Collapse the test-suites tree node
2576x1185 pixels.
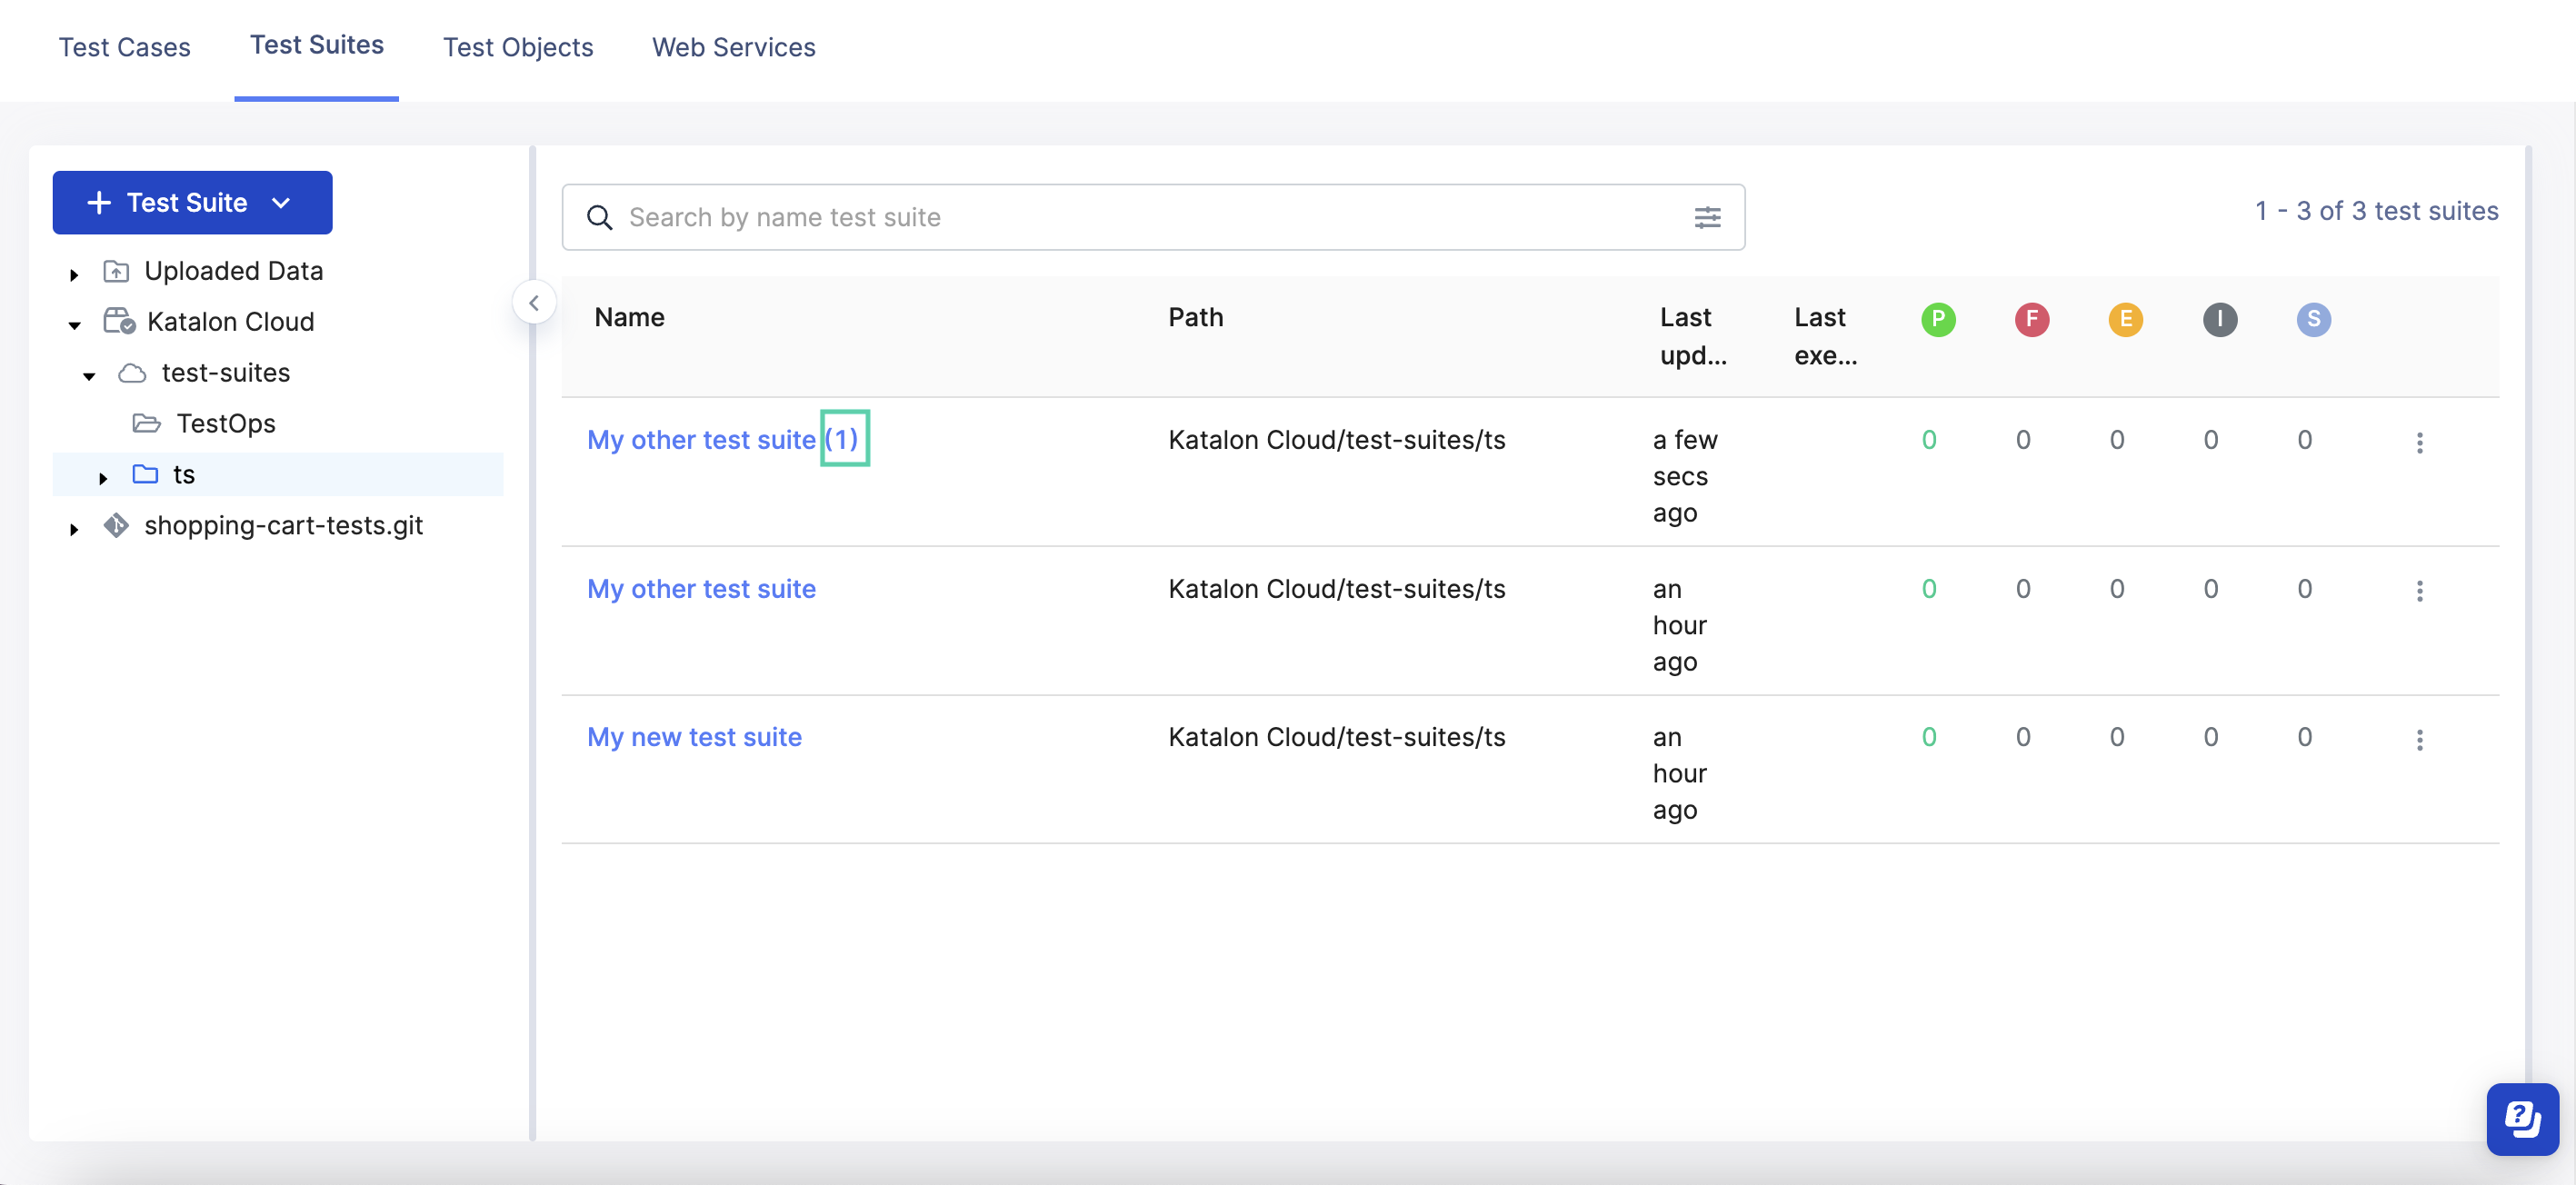pyautogui.click(x=89, y=376)
